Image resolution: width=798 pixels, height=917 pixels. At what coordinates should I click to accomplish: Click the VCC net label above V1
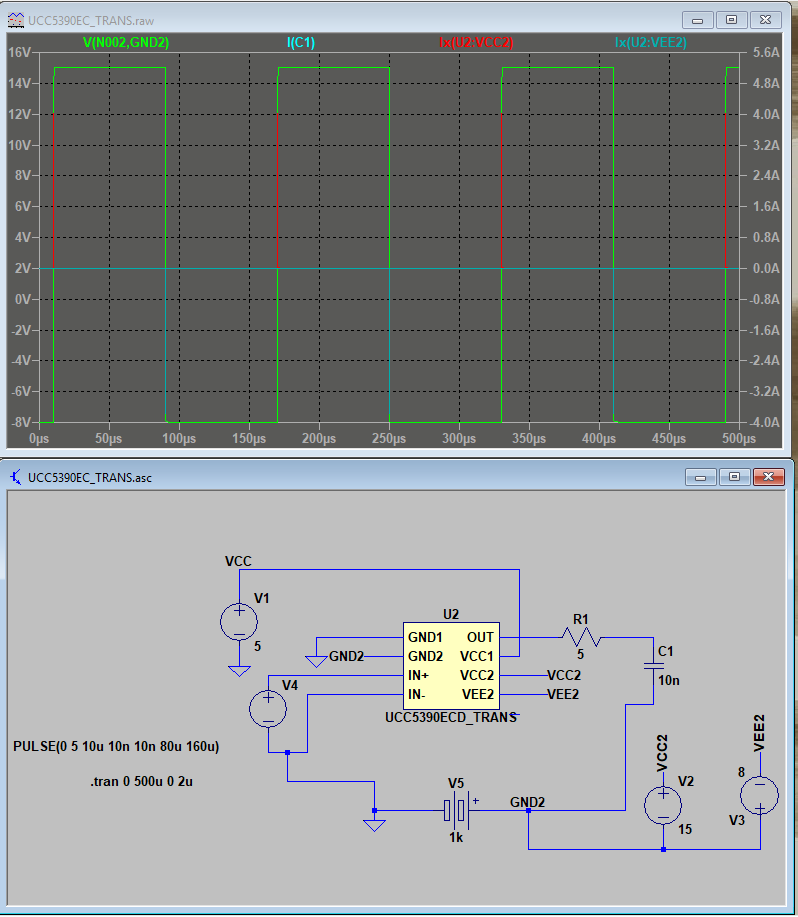tap(239, 561)
